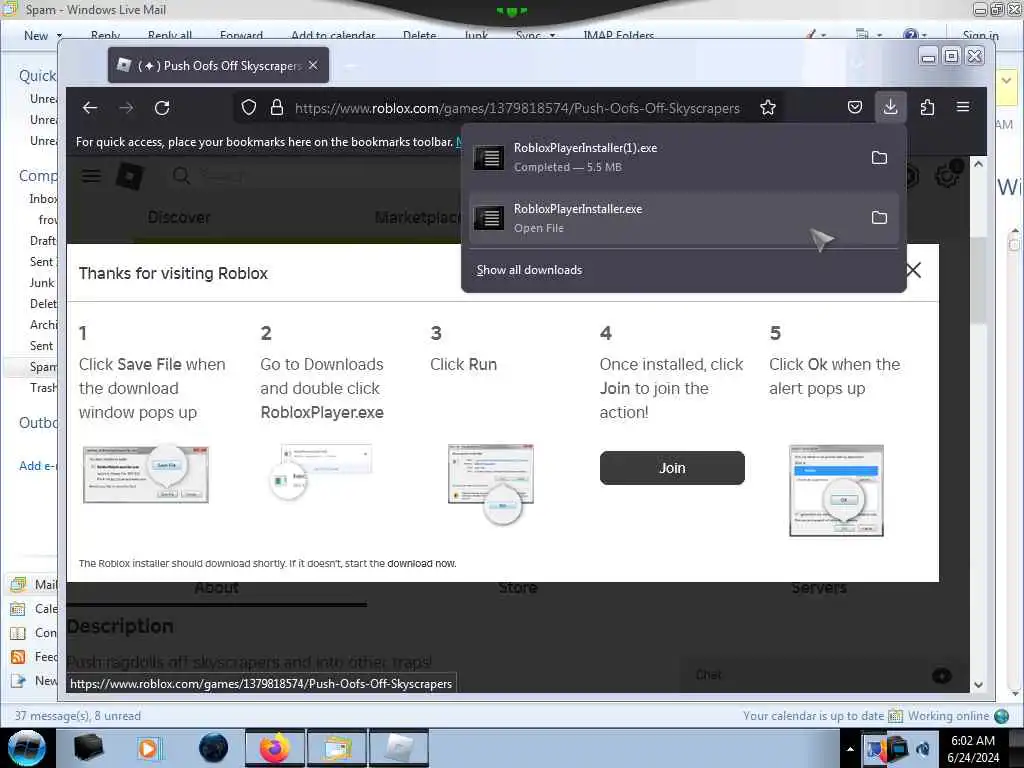
Task: Open the Windows Start menu
Action: [27, 748]
